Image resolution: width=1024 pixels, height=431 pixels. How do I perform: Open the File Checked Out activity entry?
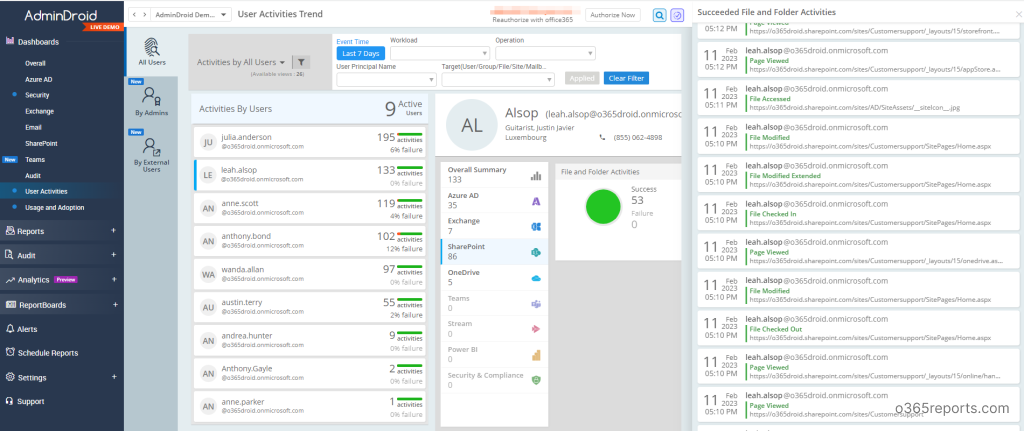point(858,328)
